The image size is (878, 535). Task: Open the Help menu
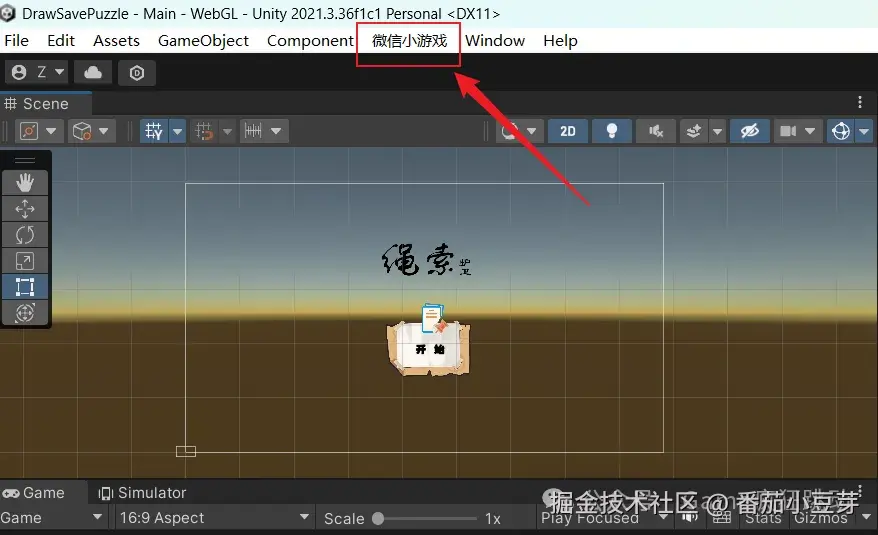tap(560, 41)
